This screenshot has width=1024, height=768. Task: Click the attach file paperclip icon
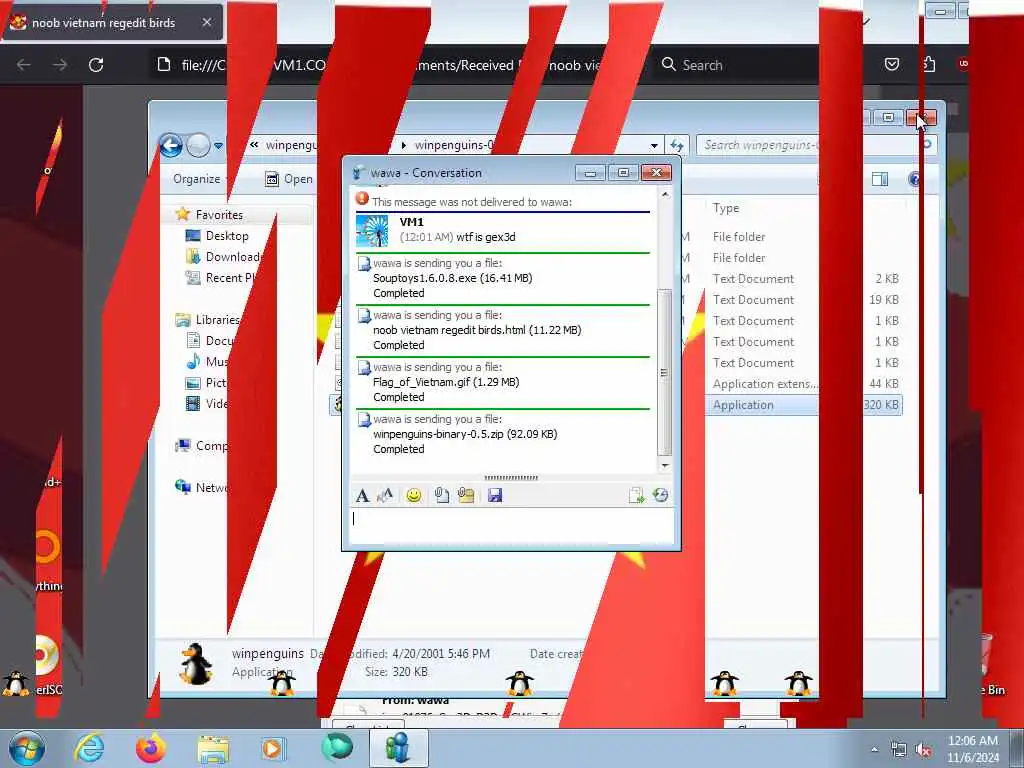[441, 495]
